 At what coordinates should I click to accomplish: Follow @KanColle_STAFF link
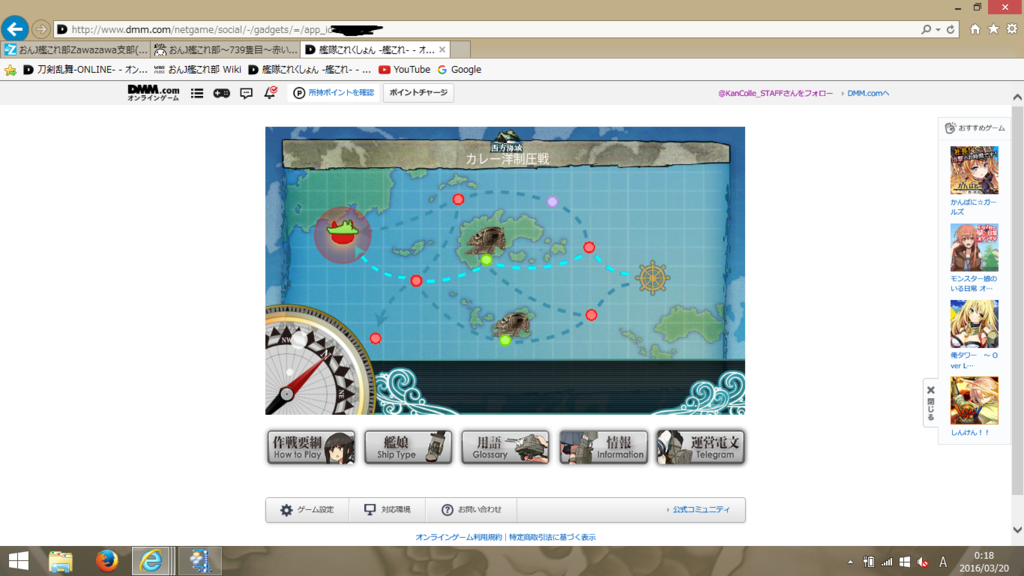776,93
